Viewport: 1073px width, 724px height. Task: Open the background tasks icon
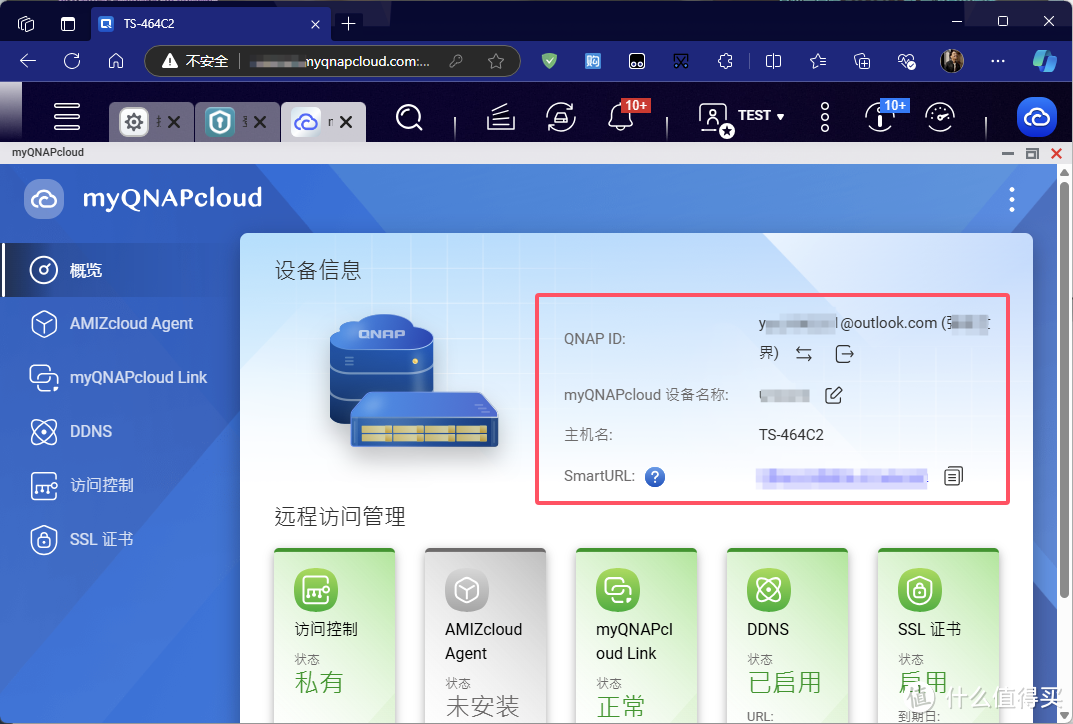tap(501, 117)
